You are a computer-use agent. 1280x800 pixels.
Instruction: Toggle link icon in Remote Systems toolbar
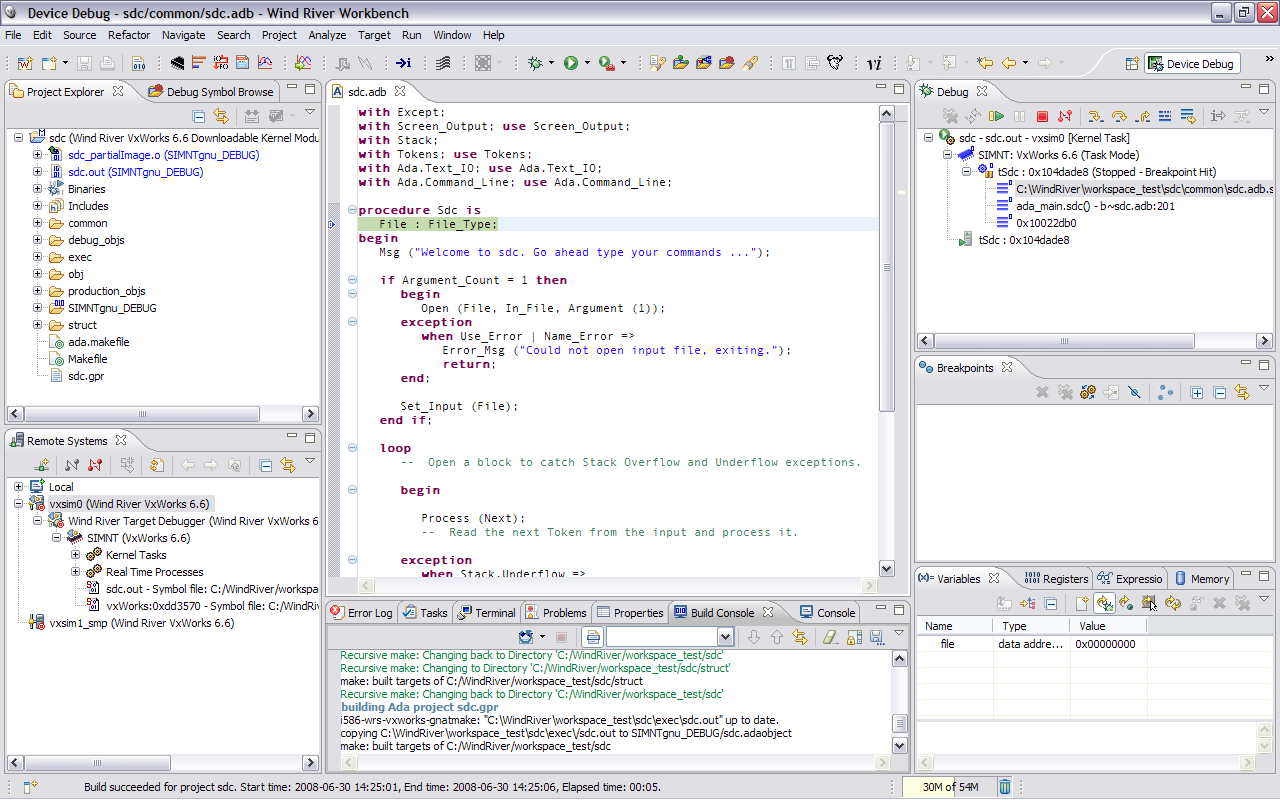(288, 465)
